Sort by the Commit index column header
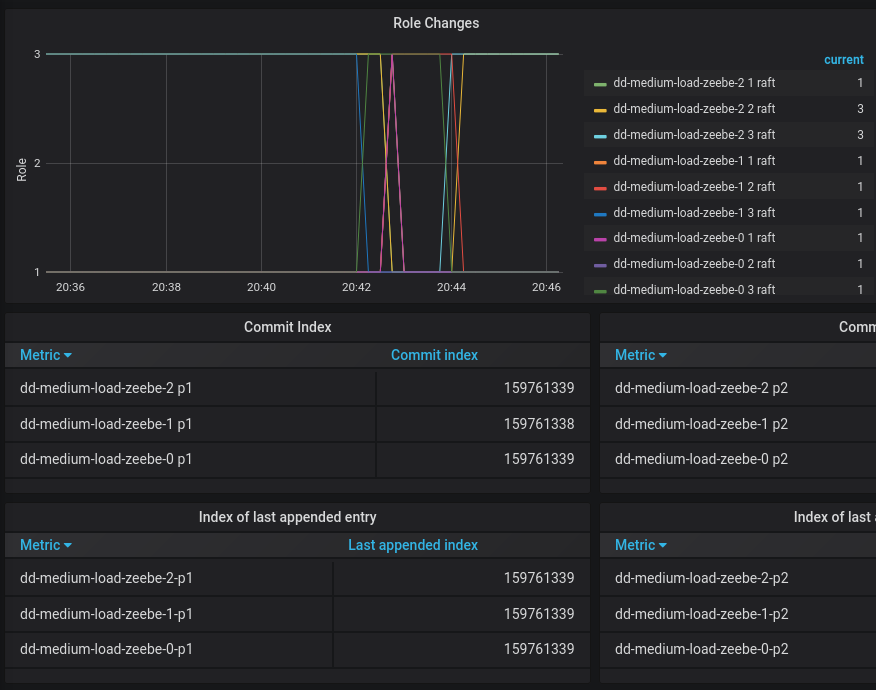 (x=434, y=355)
